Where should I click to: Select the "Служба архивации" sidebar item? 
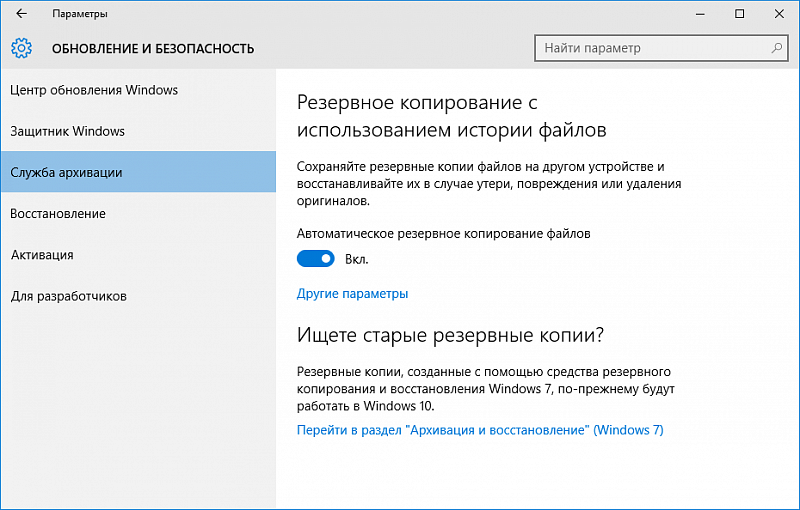[x=66, y=172]
